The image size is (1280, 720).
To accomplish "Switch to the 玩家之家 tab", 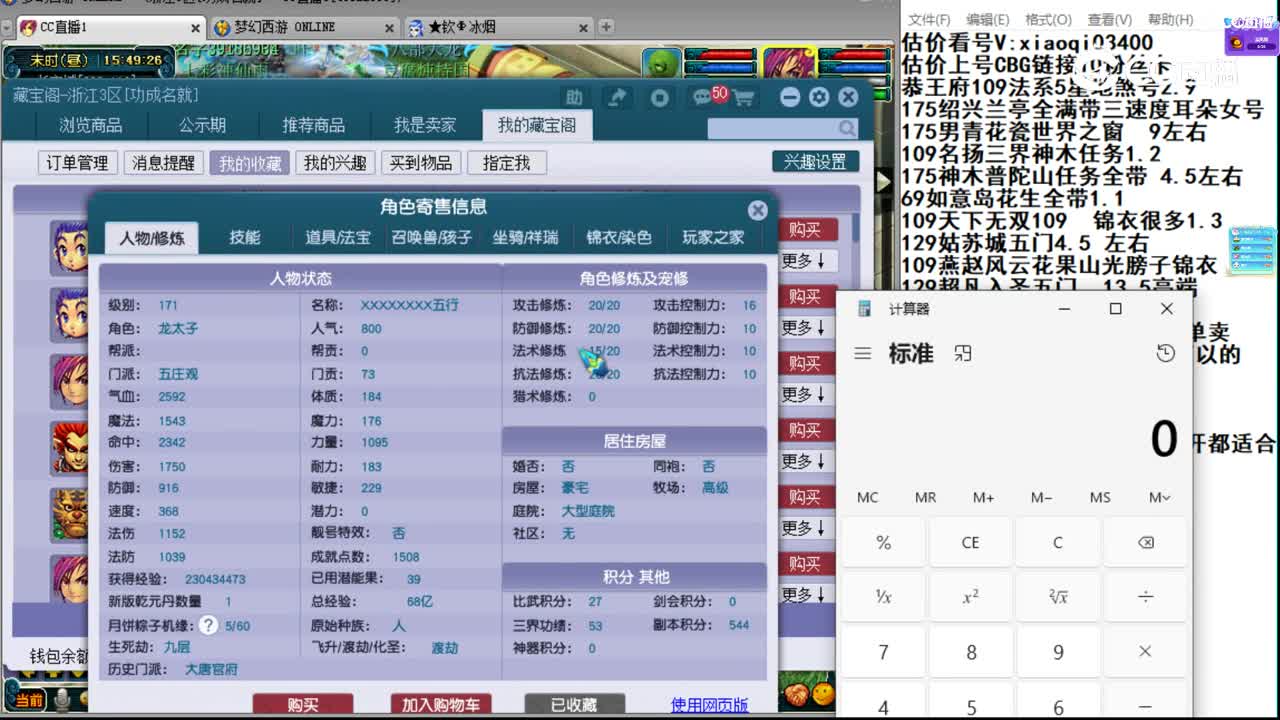I will point(713,237).
